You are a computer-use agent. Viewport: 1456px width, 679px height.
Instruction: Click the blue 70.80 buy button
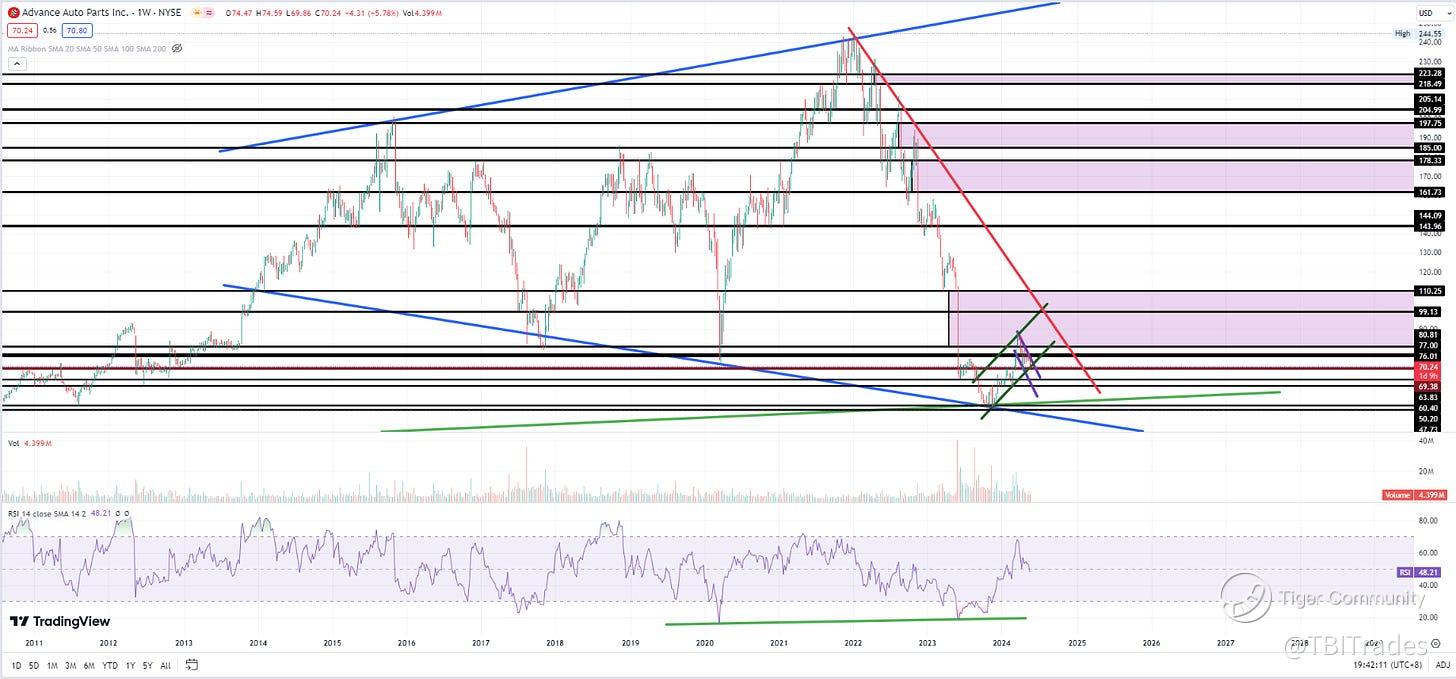pyautogui.click(x=79, y=30)
